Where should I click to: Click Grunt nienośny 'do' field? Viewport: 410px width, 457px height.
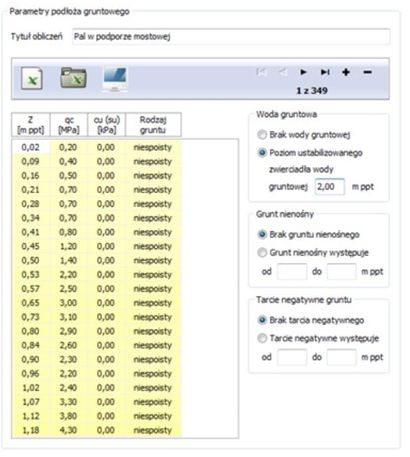(x=341, y=272)
